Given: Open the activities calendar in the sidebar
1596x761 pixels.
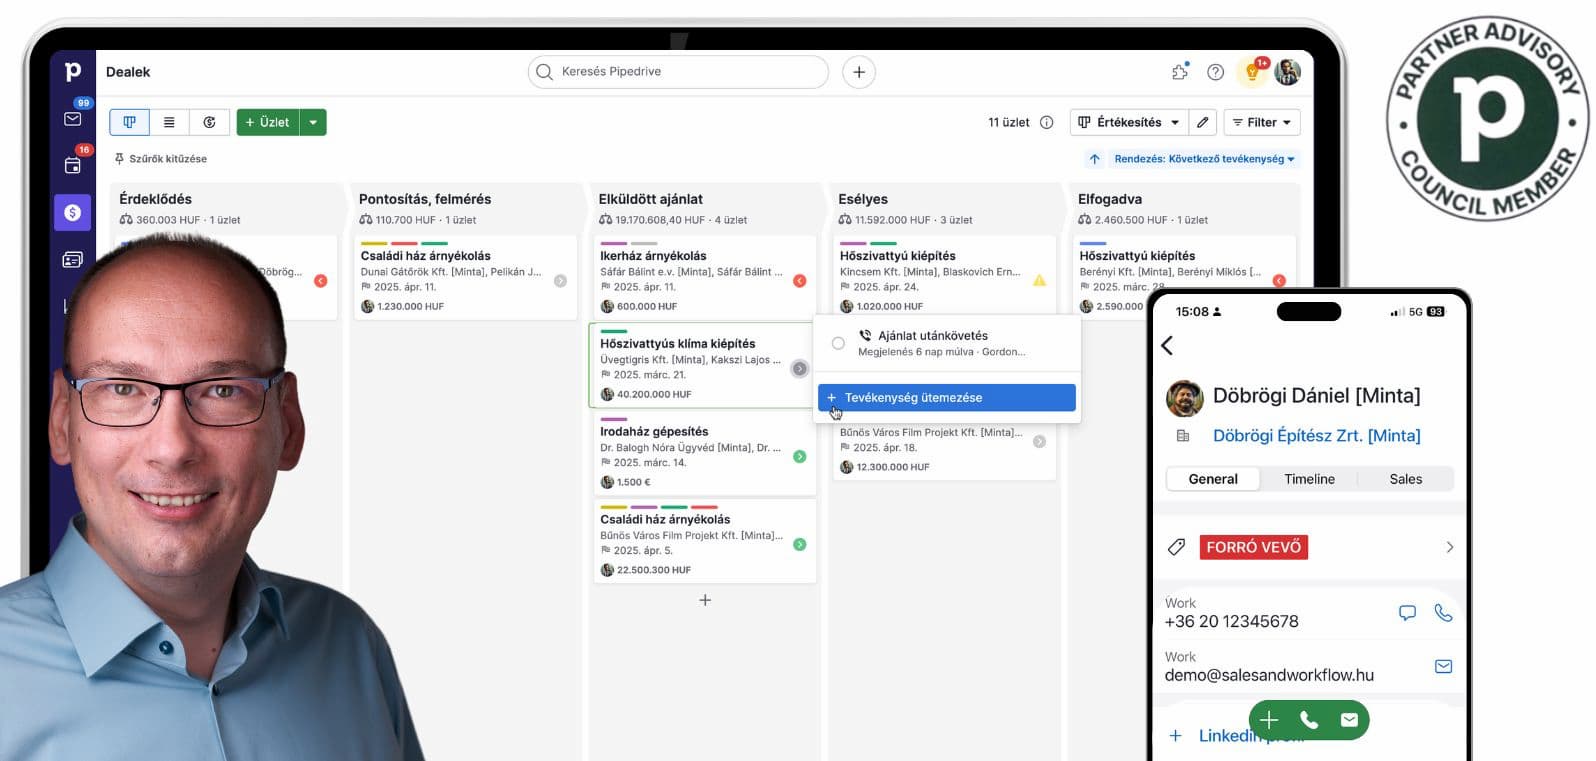Looking at the screenshot, I should click(x=73, y=165).
